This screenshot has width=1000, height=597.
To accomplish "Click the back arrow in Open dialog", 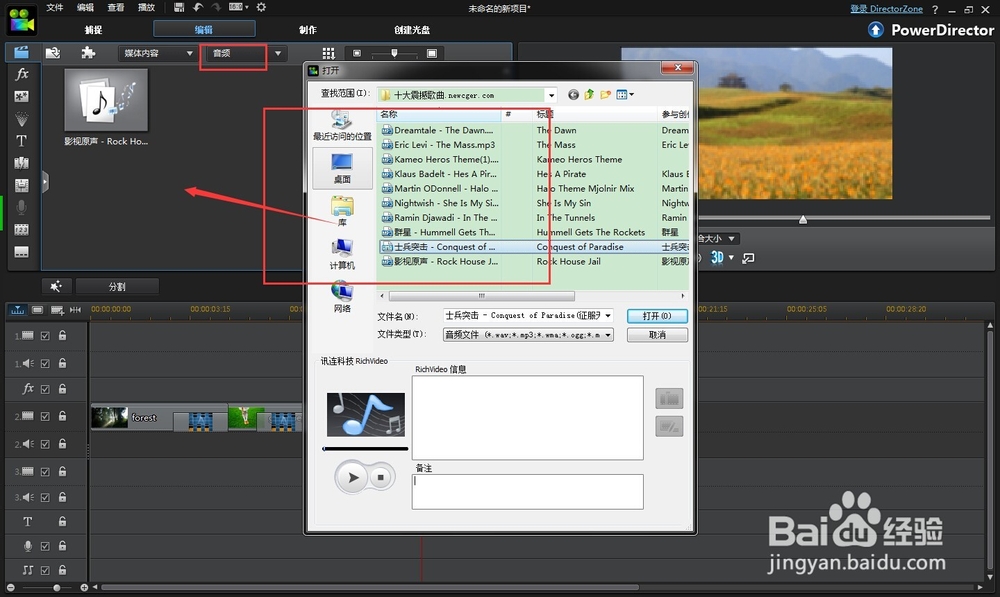I will 573,94.
